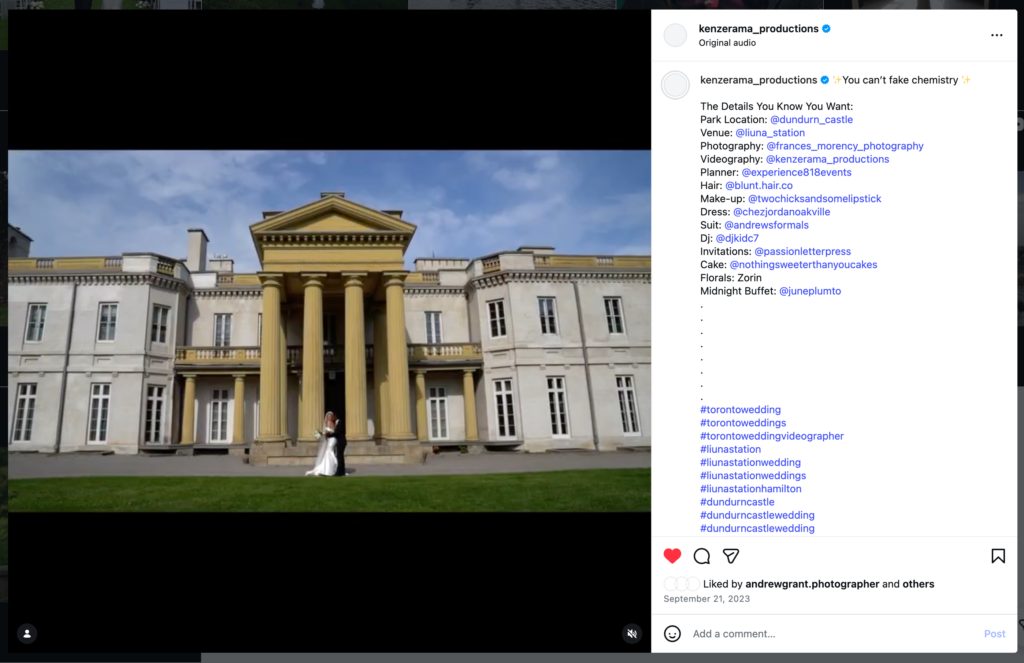This screenshot has width=1024, height=663.
Task: Click the wedding video to pause
Action: (329, 330)
